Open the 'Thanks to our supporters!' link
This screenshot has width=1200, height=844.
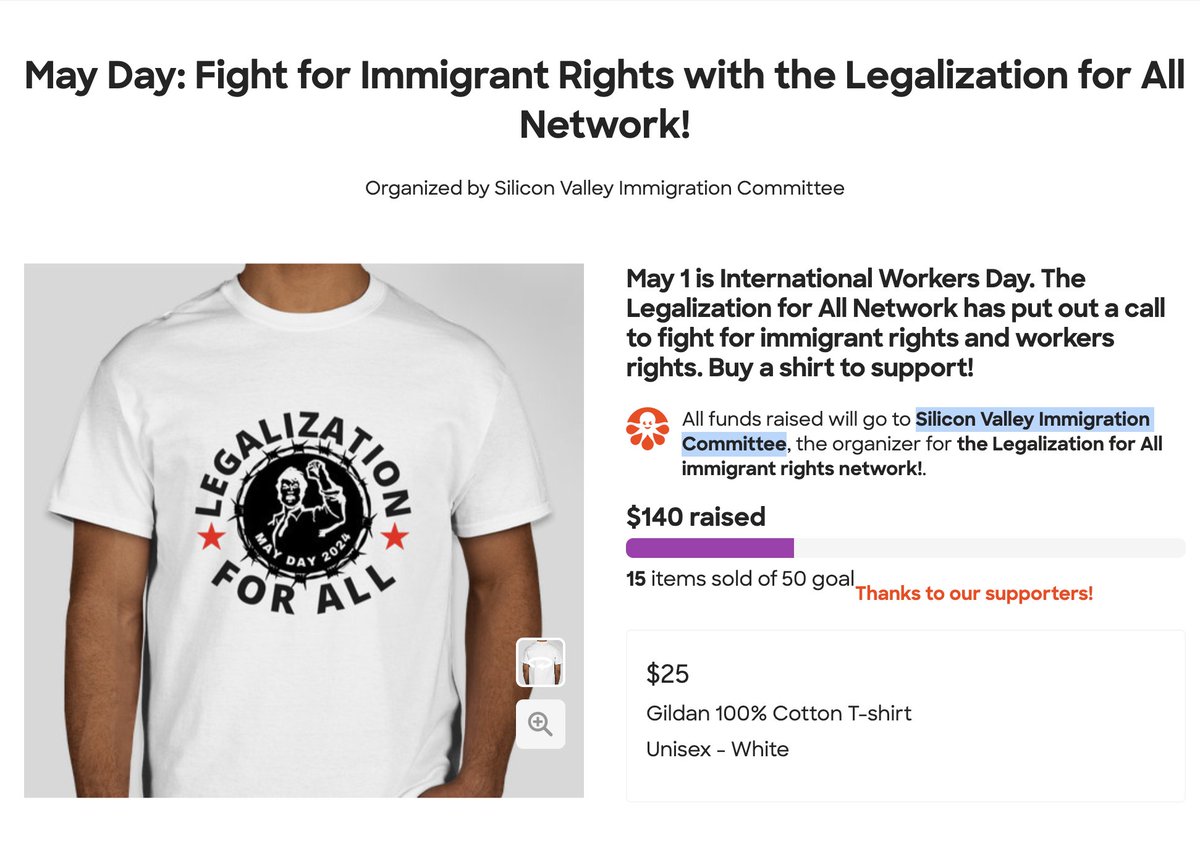click(x=973, y=593)
